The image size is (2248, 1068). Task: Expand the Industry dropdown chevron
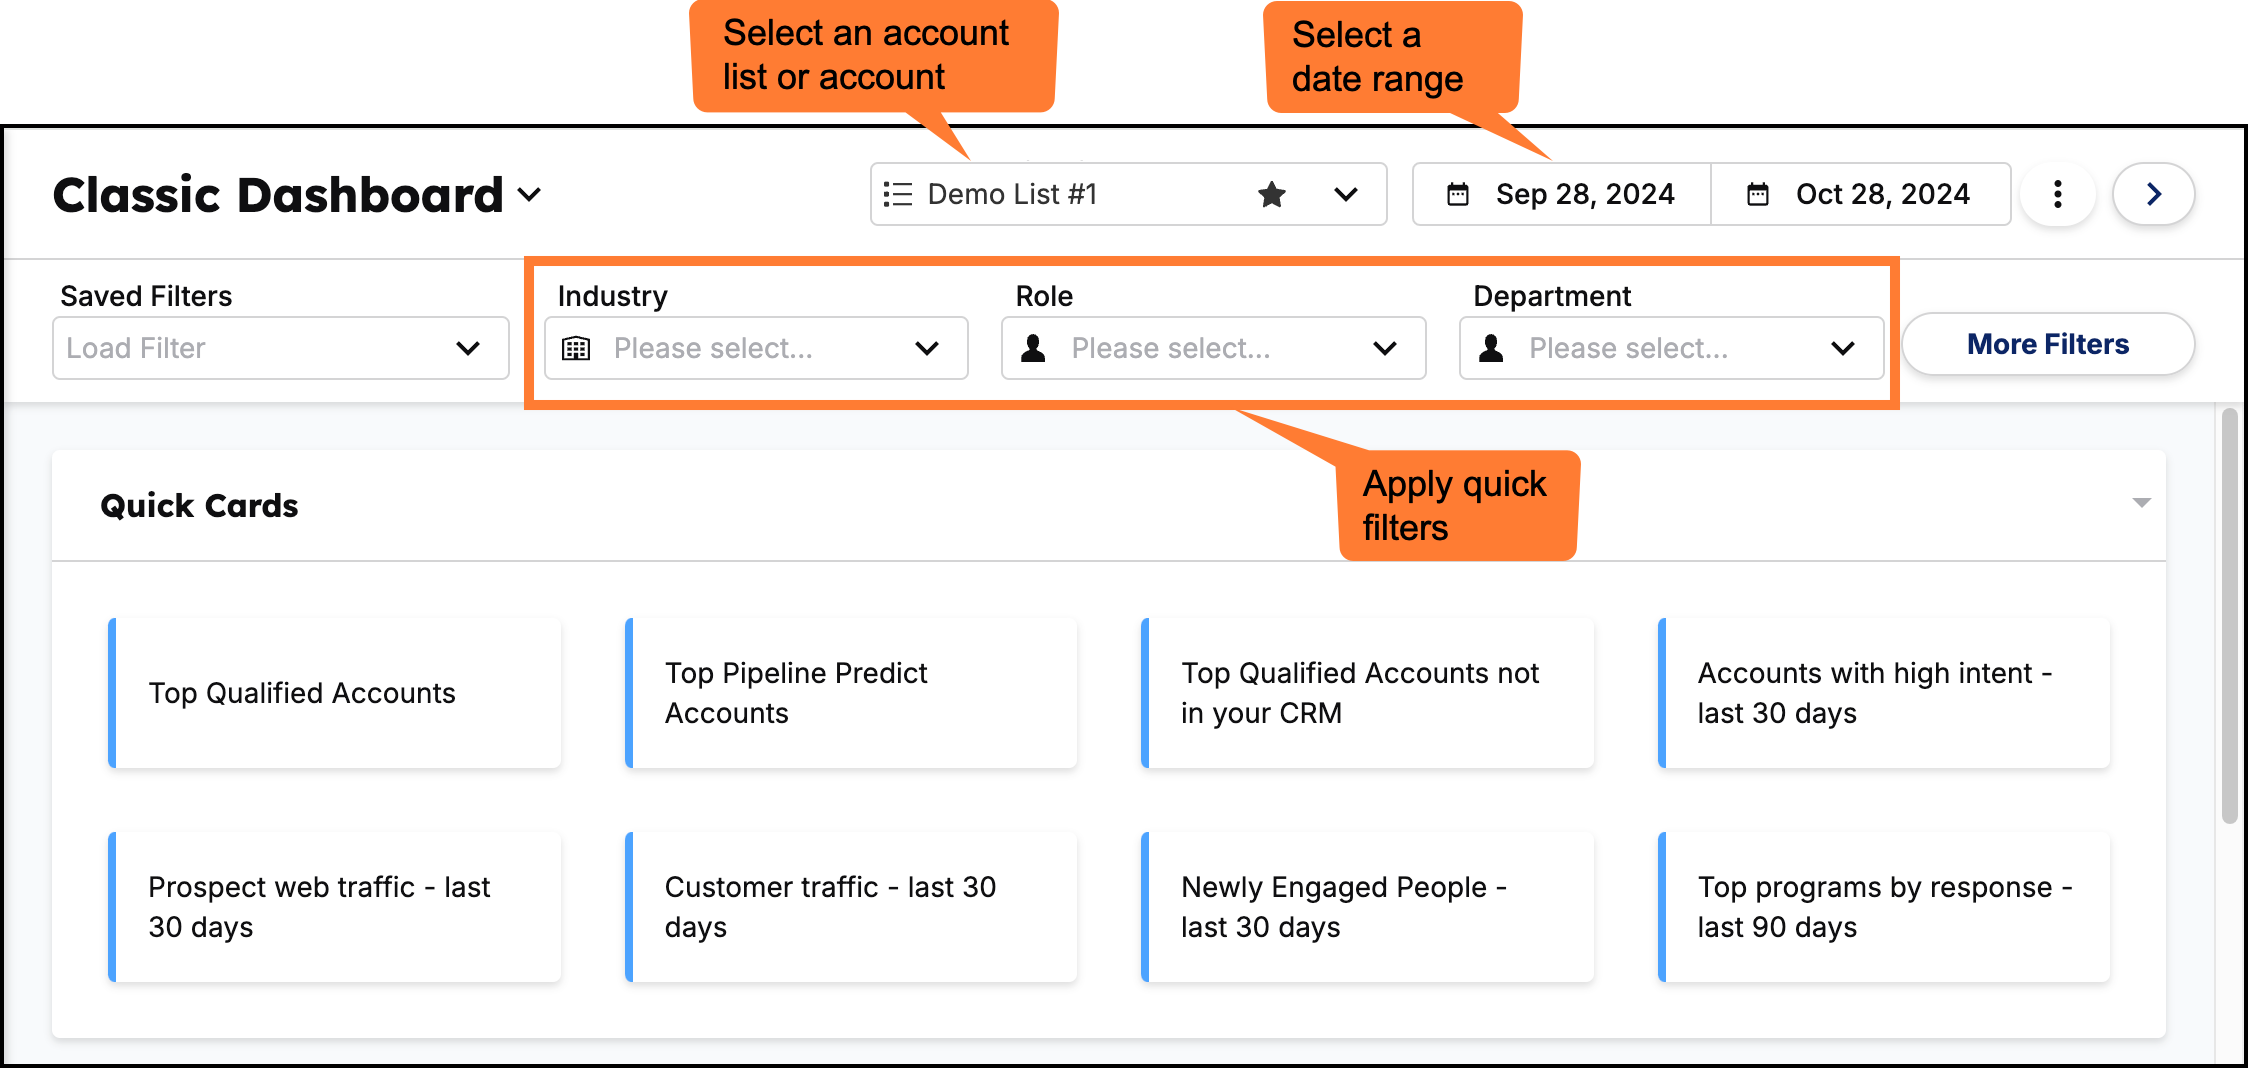[x=927, y=348]
